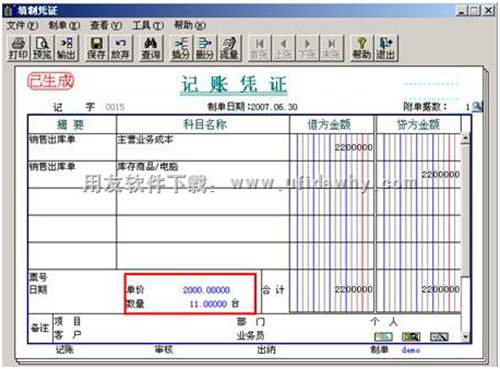The height and width of the screenshot is (369, 500).
Task: Open the 工具 menu
Action: 148,25
